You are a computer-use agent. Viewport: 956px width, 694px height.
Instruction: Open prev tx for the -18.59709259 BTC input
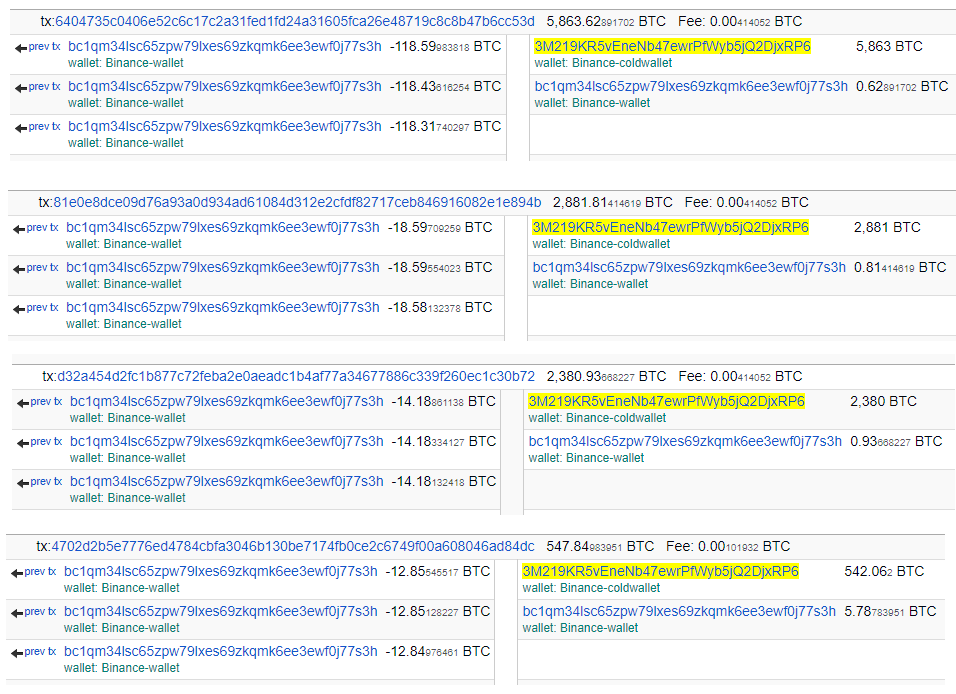[36, 228]
